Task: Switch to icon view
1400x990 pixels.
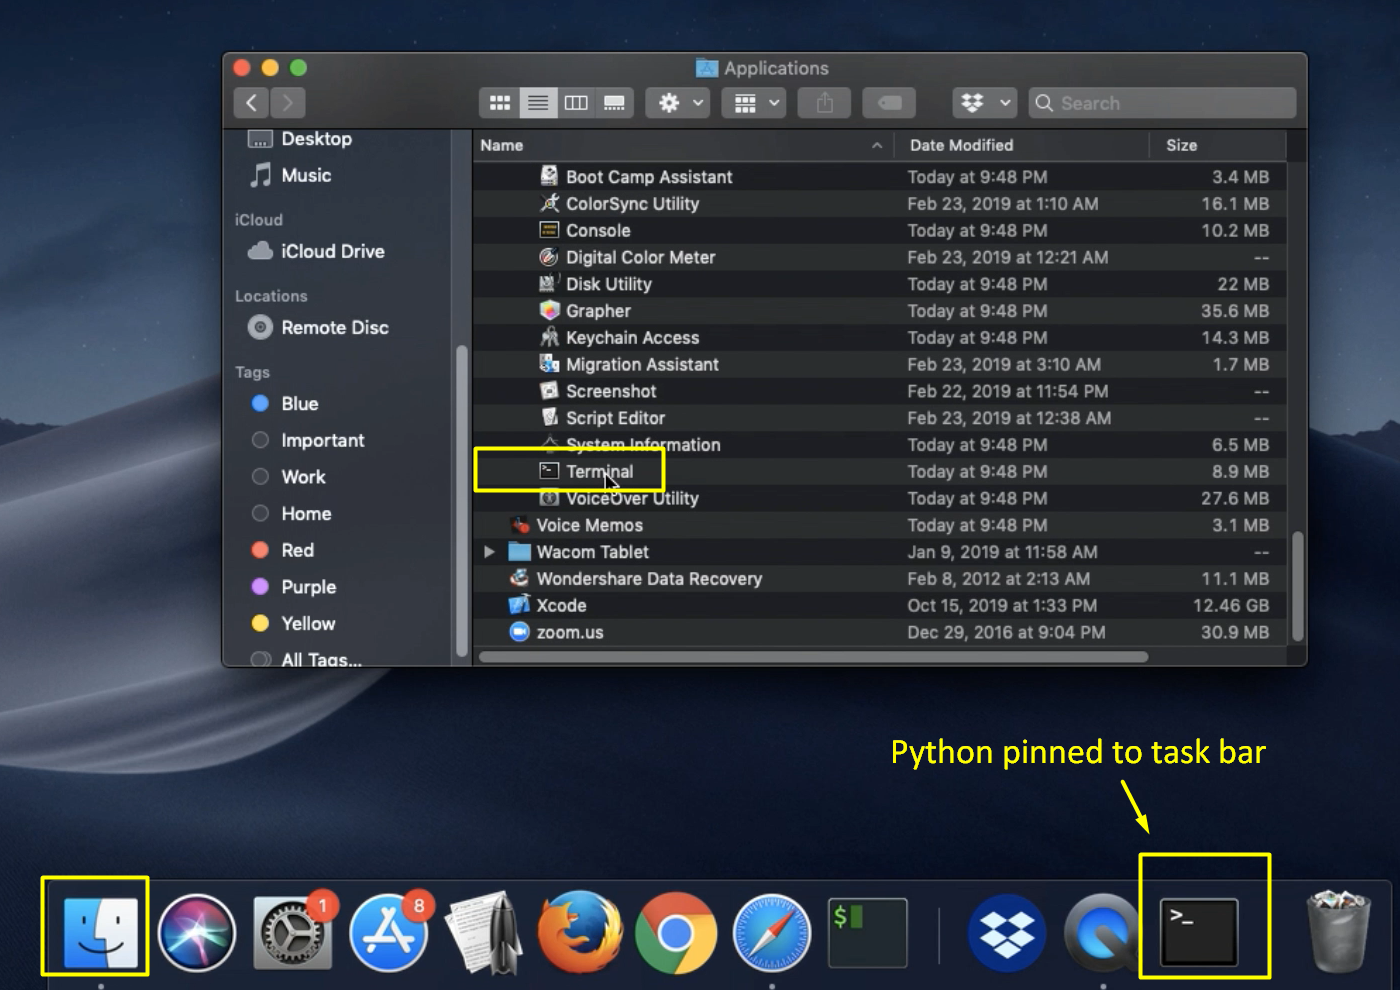Action: click(x=500, y=102)
